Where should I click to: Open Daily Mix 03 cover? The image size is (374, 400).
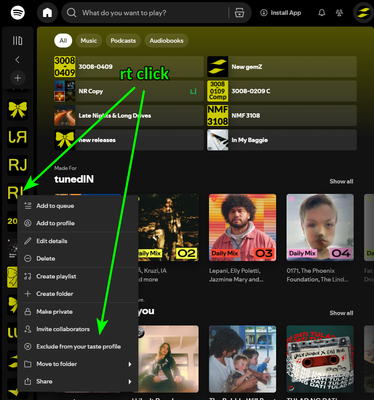243,227
